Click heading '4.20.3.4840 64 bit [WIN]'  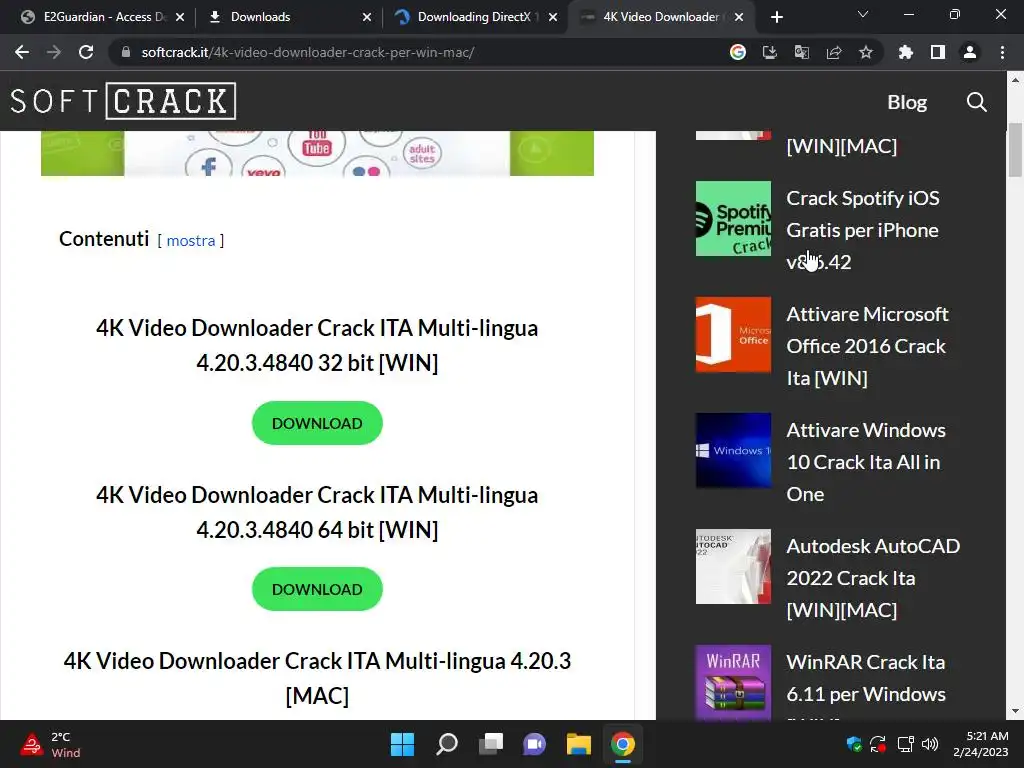(317, 530)
